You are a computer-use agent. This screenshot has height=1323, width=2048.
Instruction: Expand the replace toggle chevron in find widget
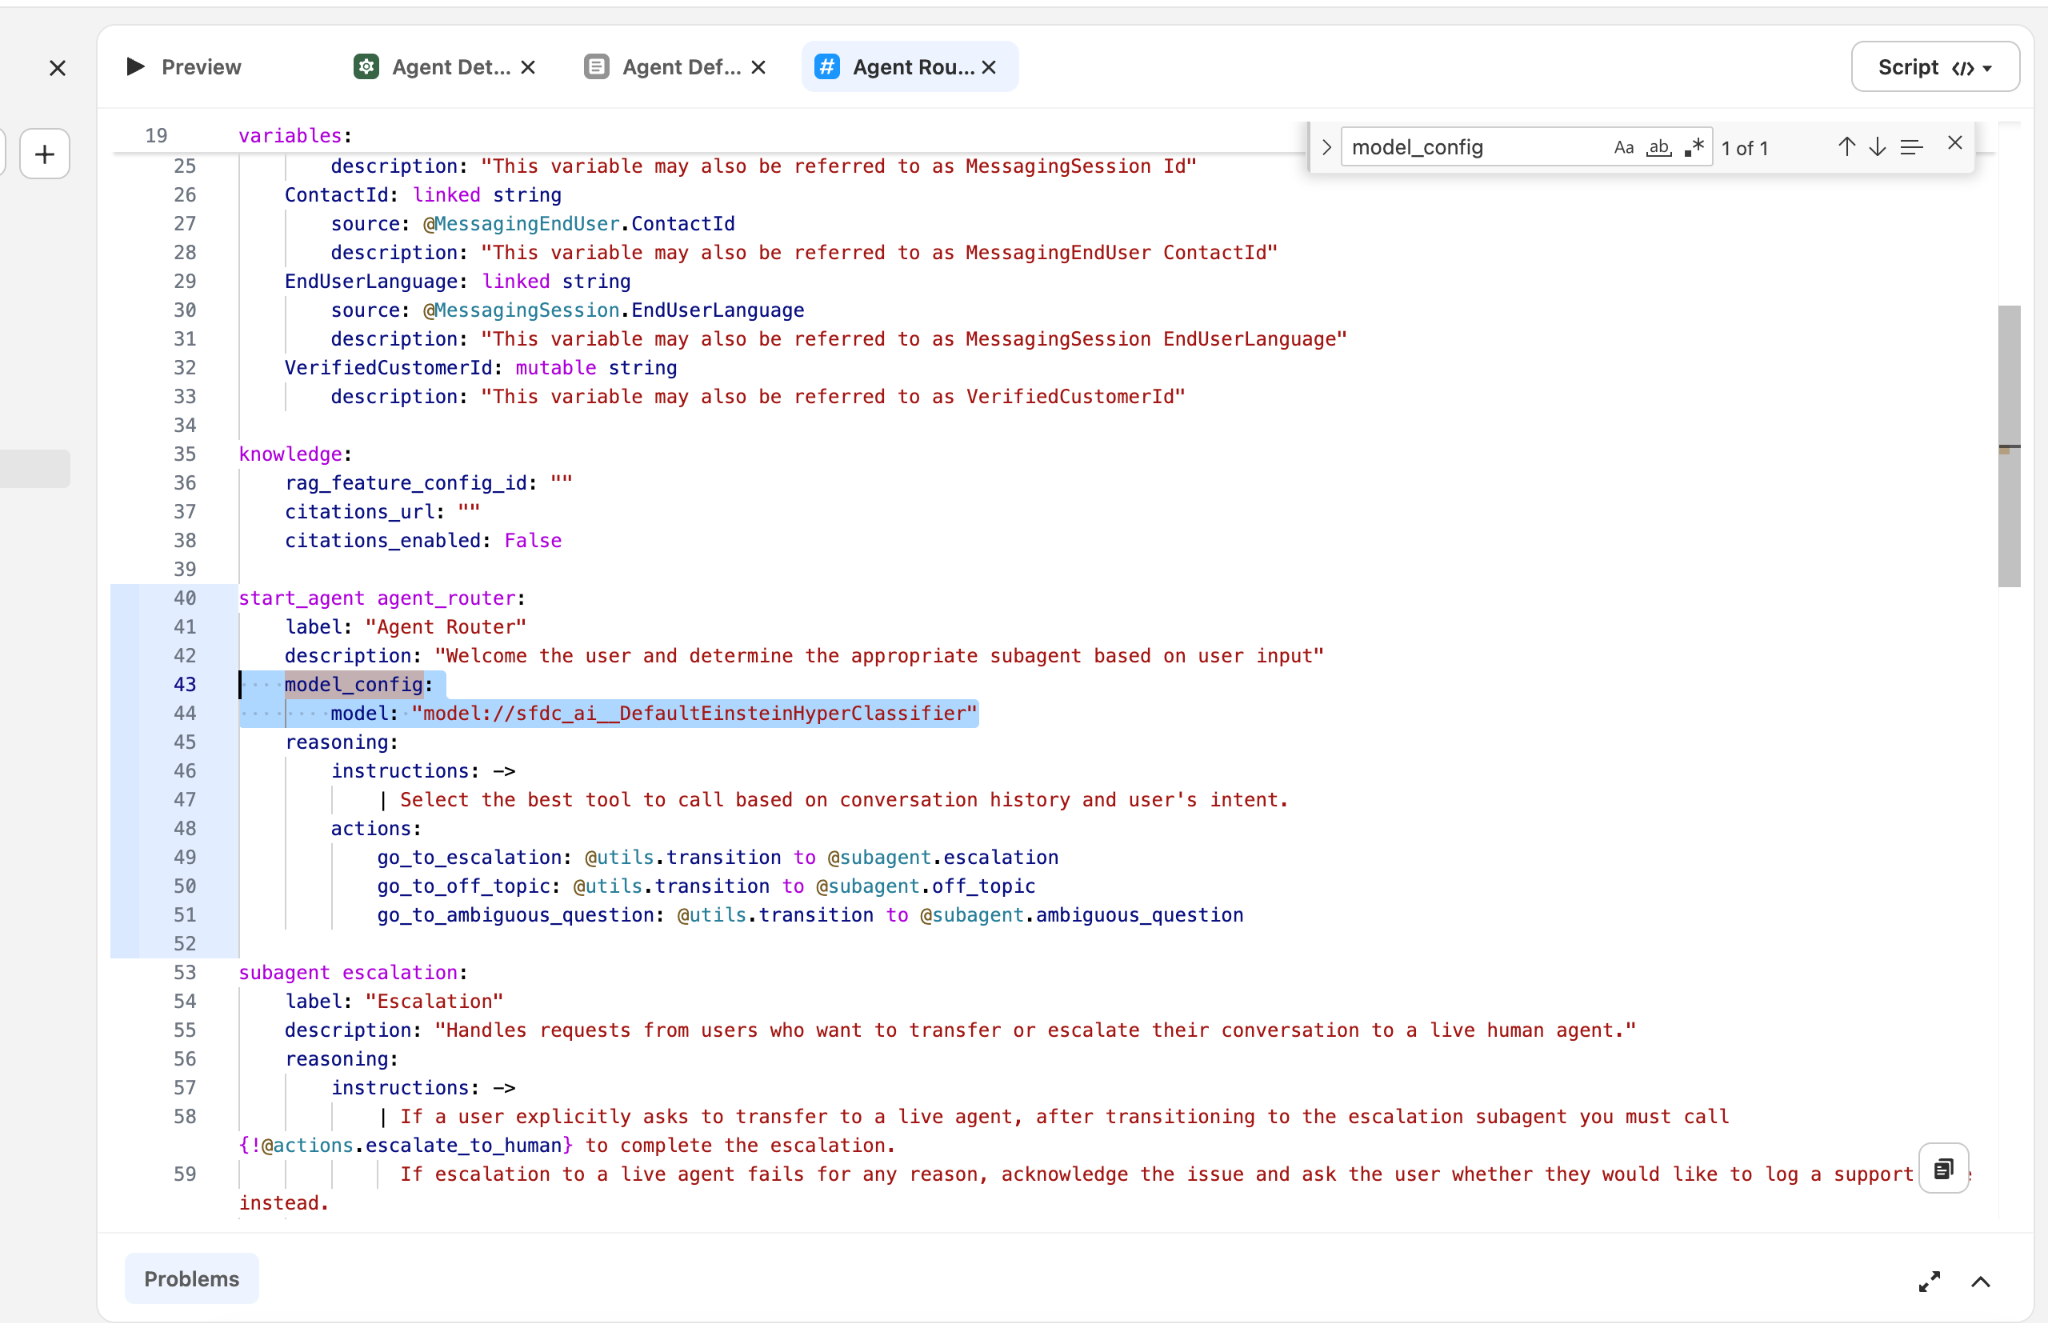click(1326, 147)
